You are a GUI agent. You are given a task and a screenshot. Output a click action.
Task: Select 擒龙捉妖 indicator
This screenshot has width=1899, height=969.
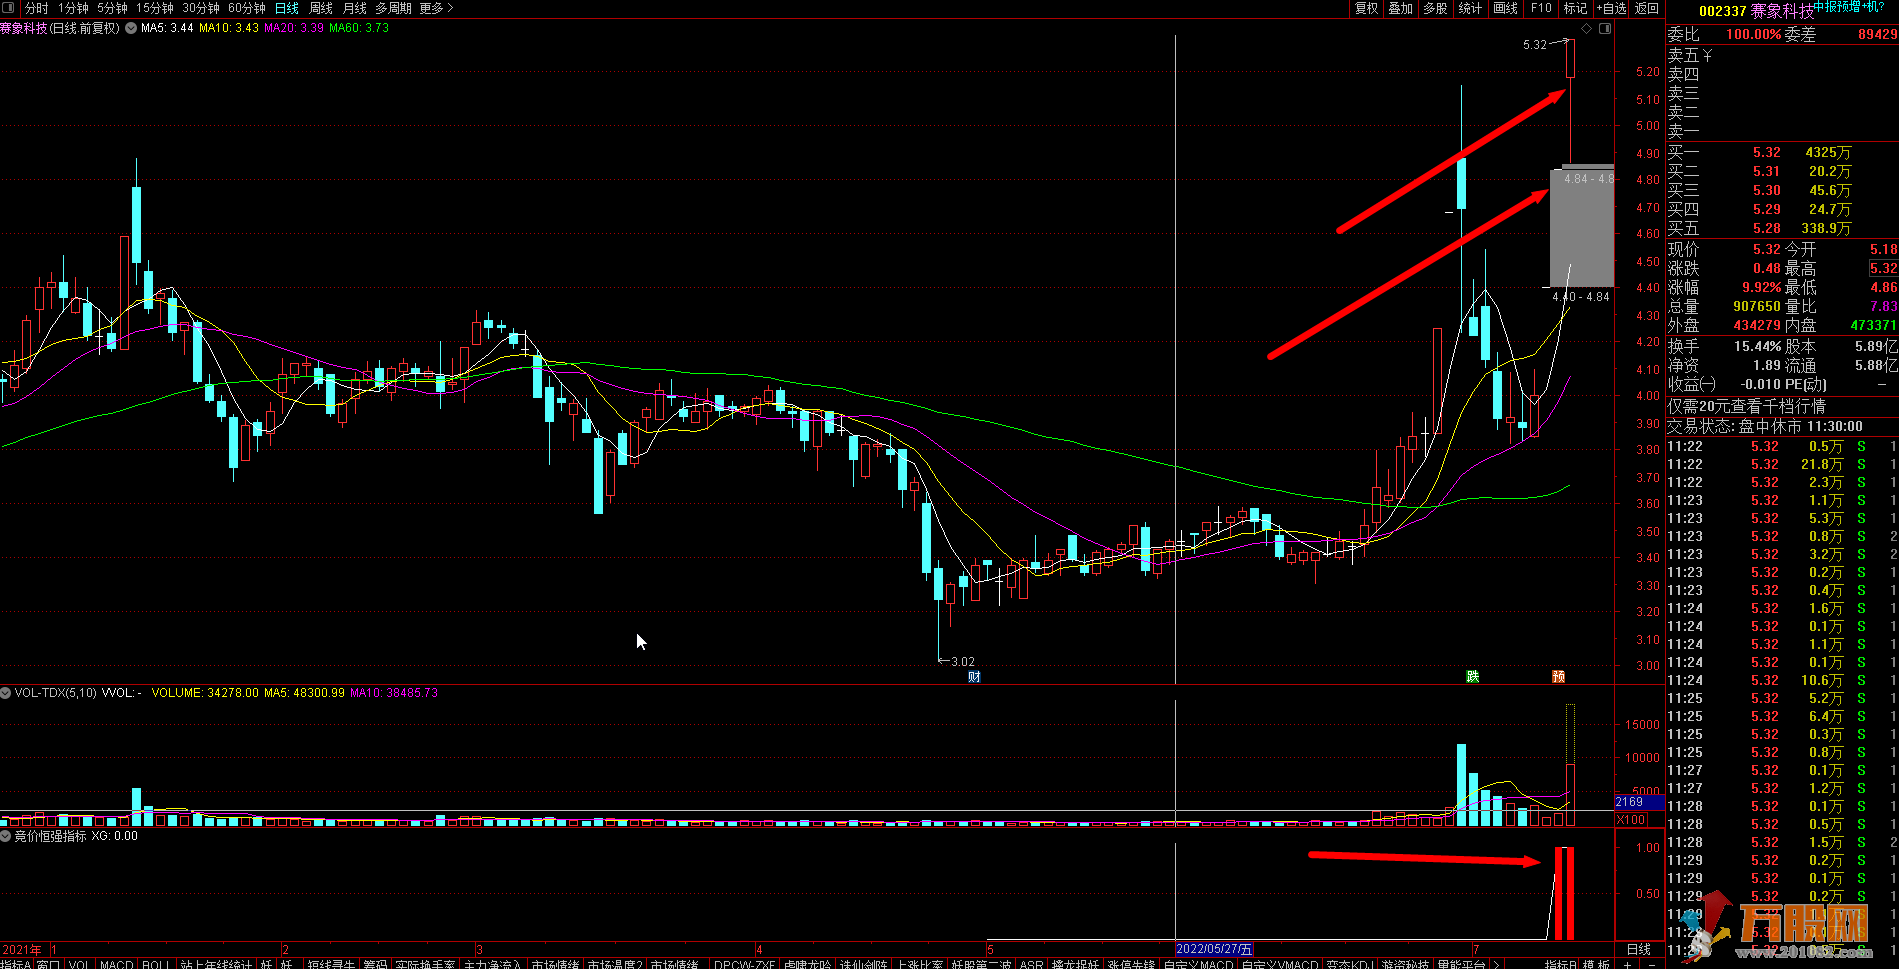click(x=1075, y=964)
